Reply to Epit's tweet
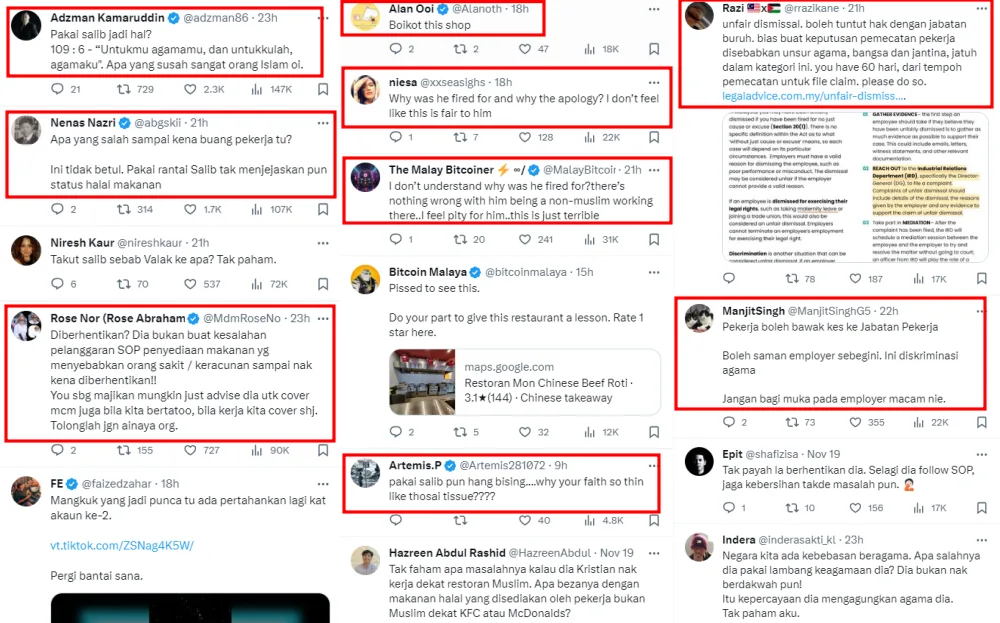Viewport: 1000px width, 623px height. click(x=729, y=508)
